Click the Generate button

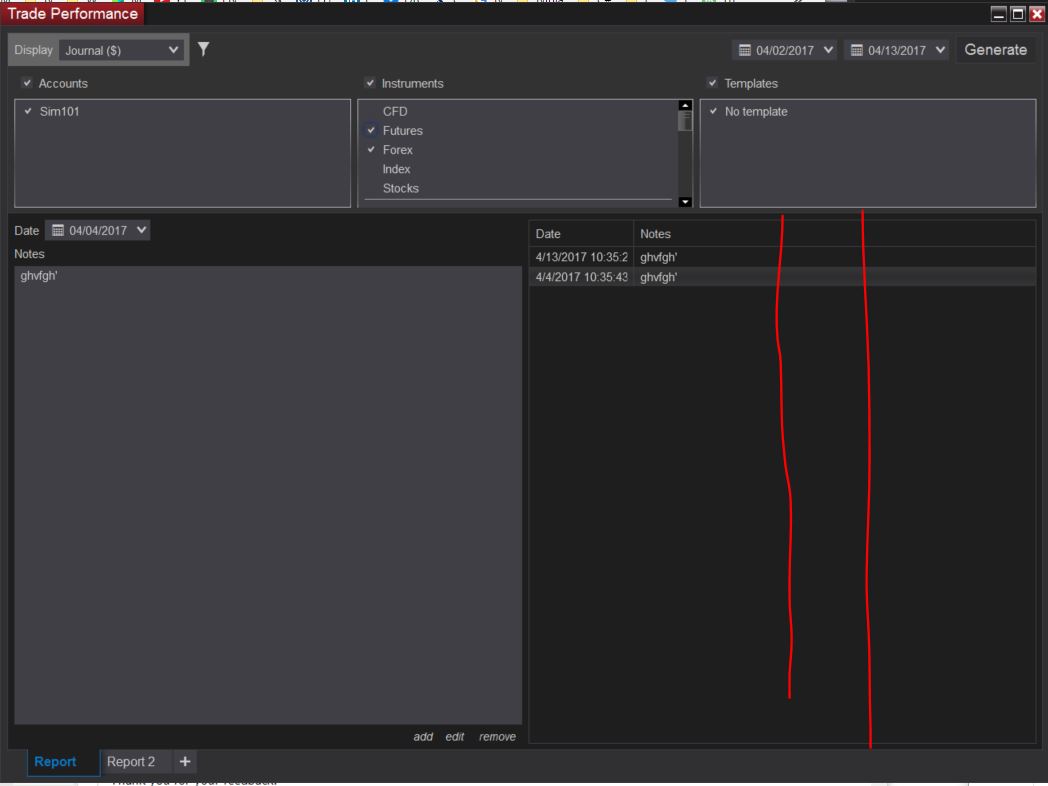[995, 49]
